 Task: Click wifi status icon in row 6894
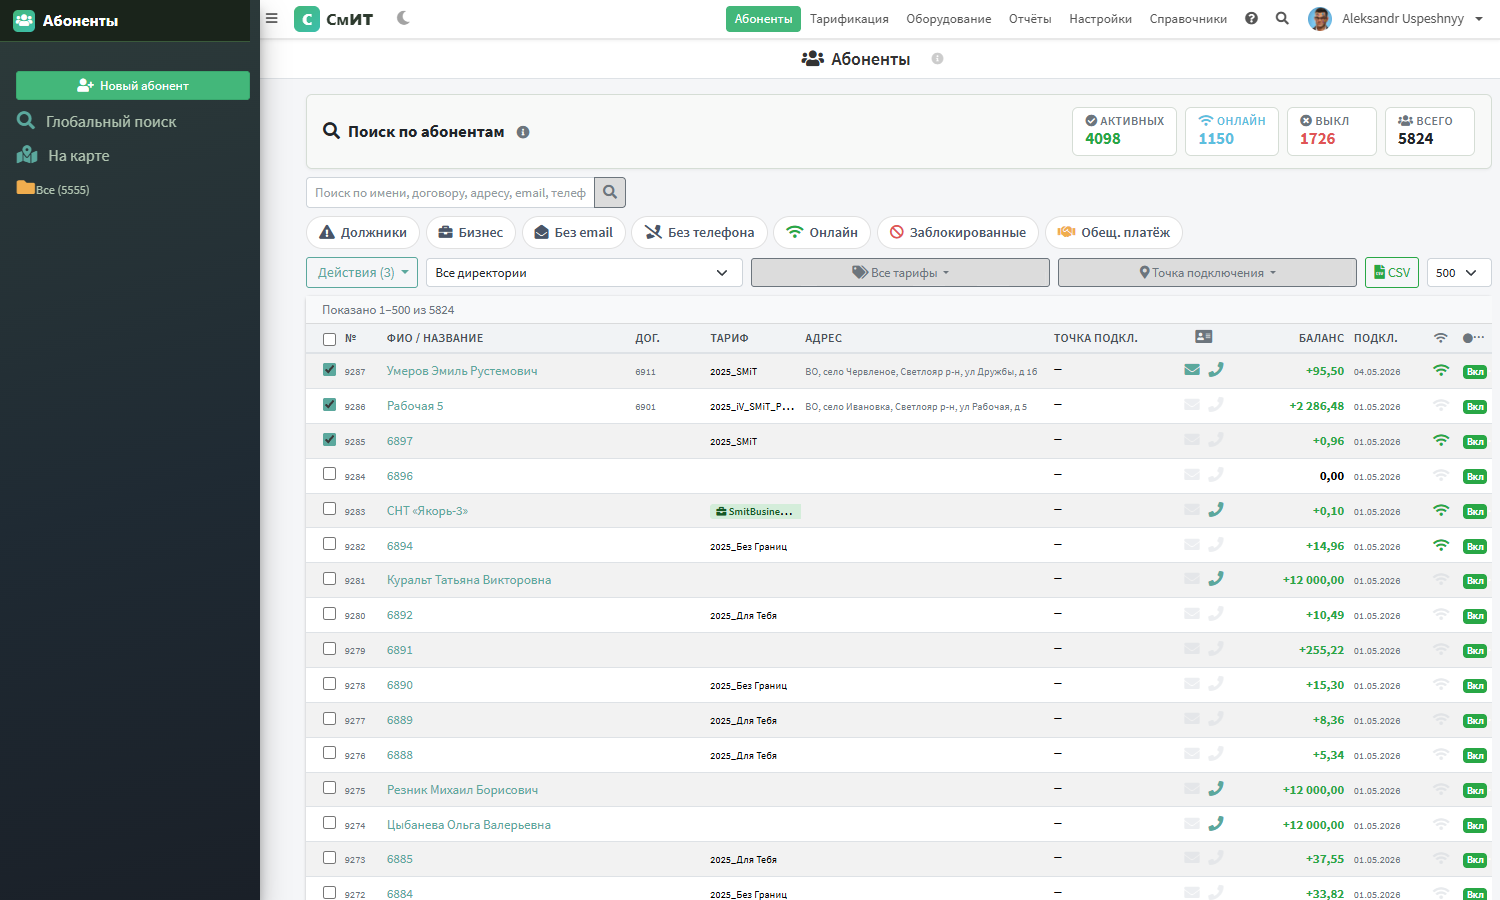tap(1441, 545)
